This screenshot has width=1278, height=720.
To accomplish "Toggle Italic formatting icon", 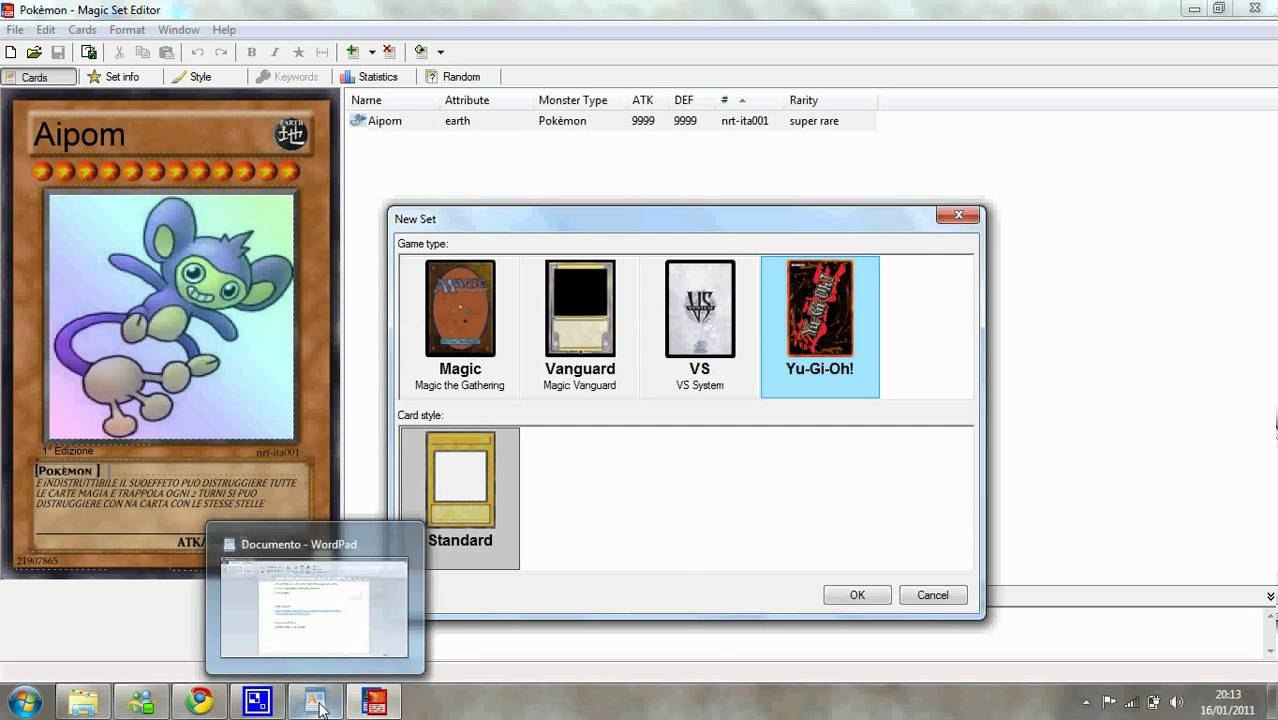I will [x=275, y=52].
